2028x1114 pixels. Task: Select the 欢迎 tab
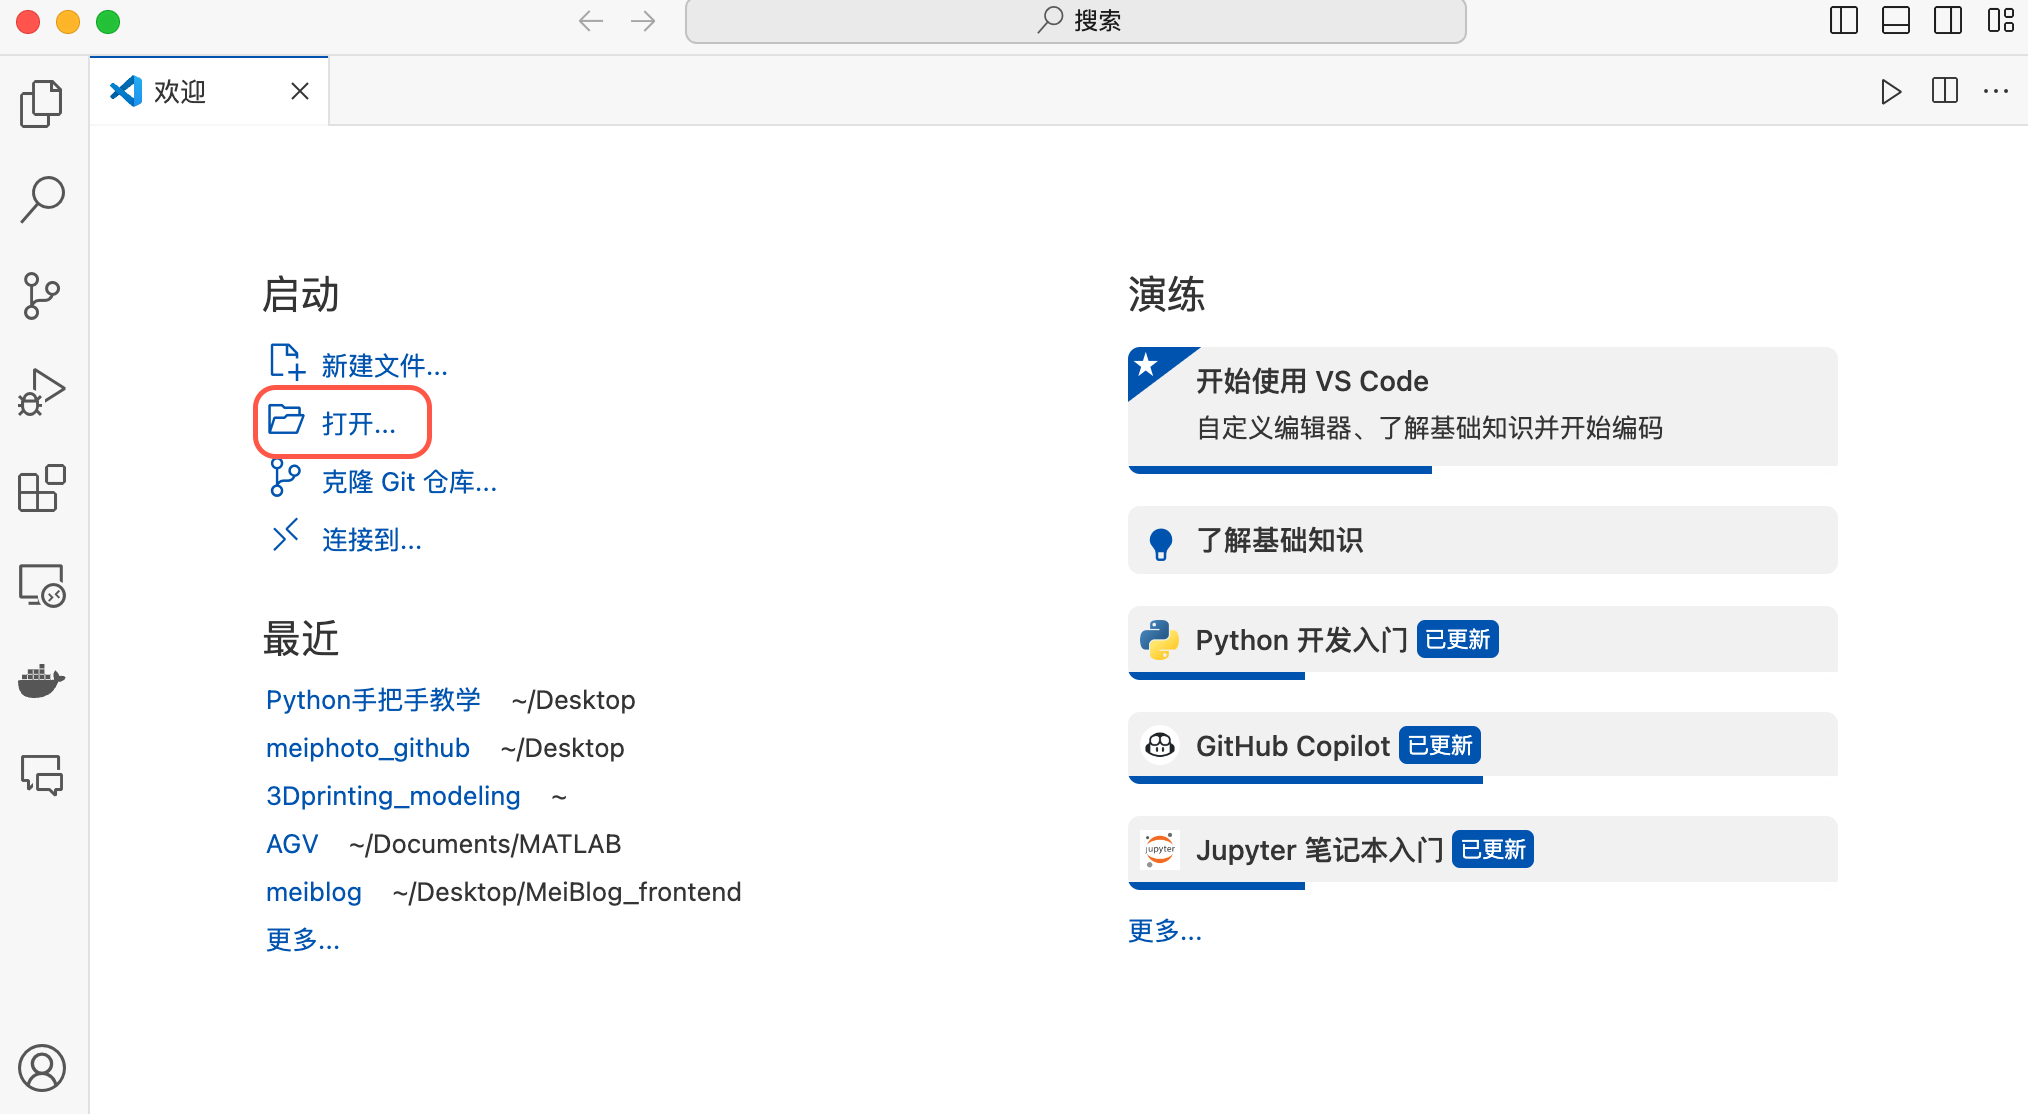(x=180, y=92)
